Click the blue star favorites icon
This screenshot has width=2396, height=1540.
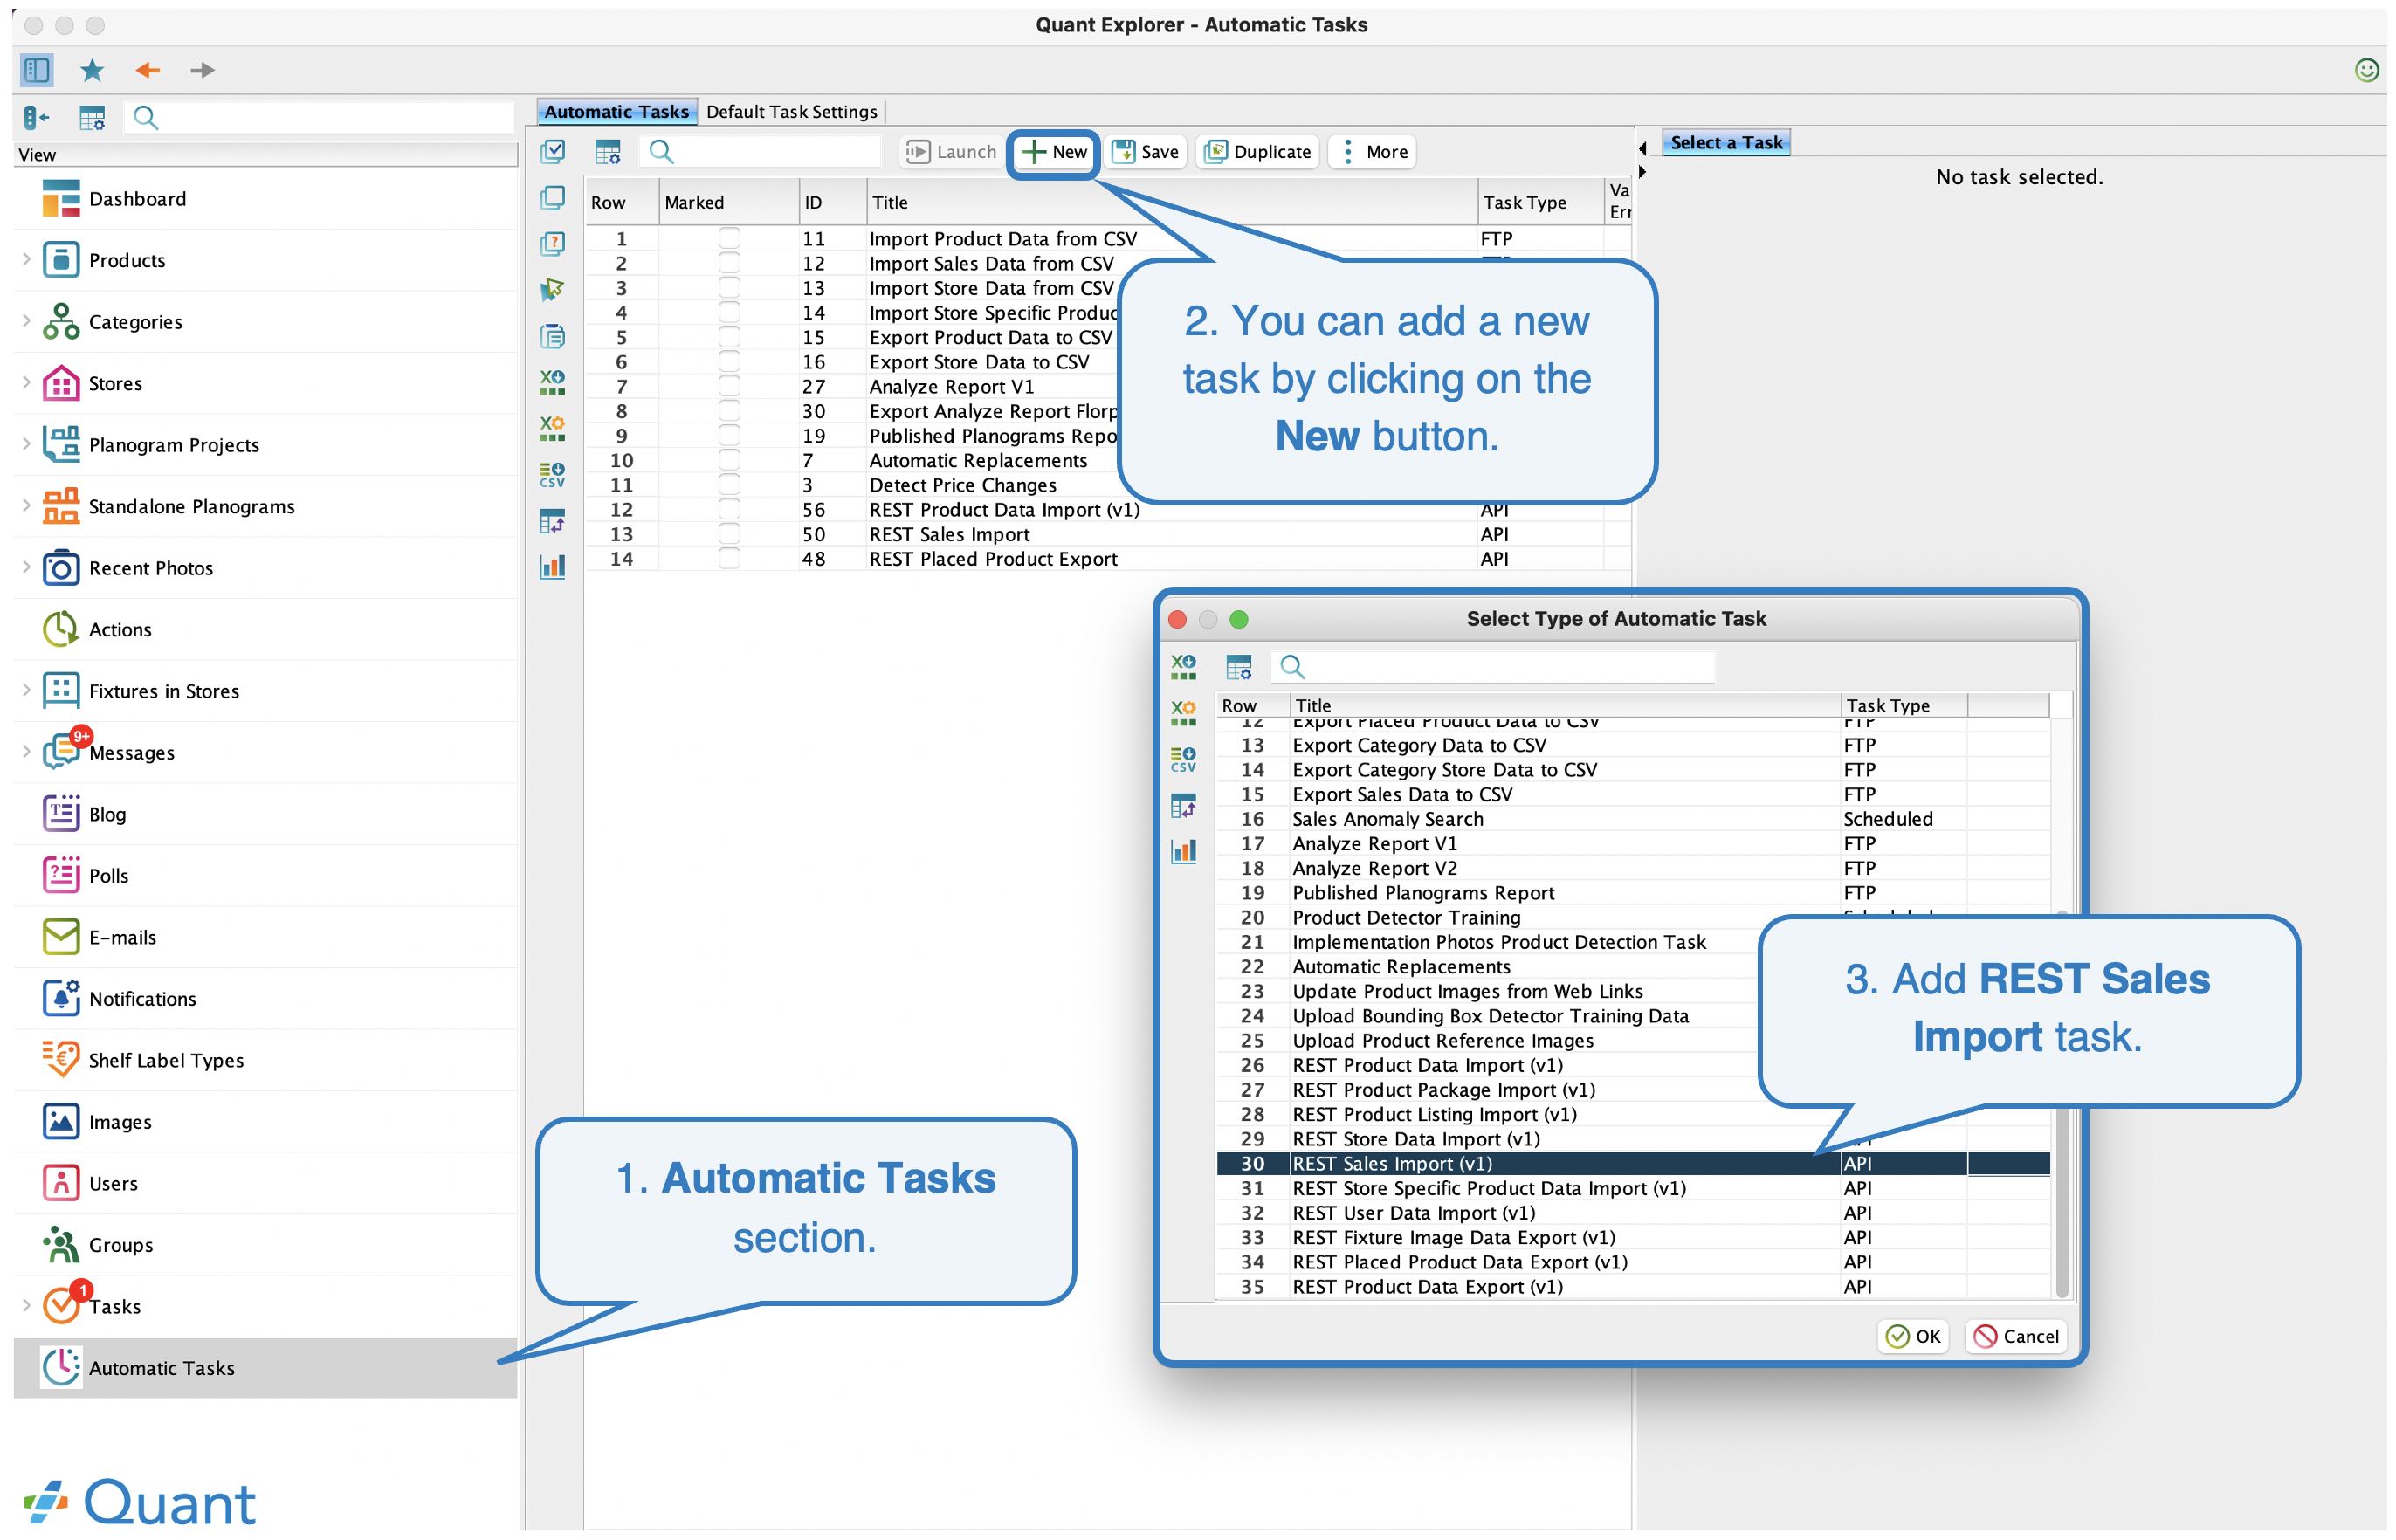tap(92, 70)
